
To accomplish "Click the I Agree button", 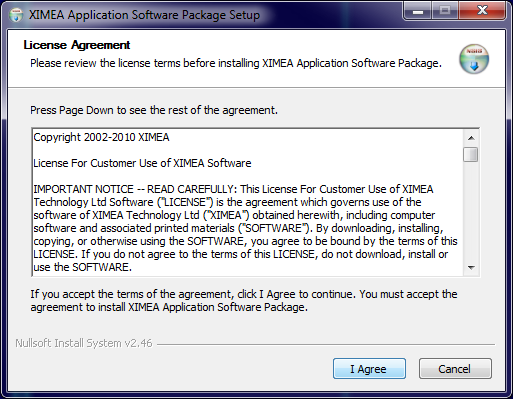I will [369, 369].
